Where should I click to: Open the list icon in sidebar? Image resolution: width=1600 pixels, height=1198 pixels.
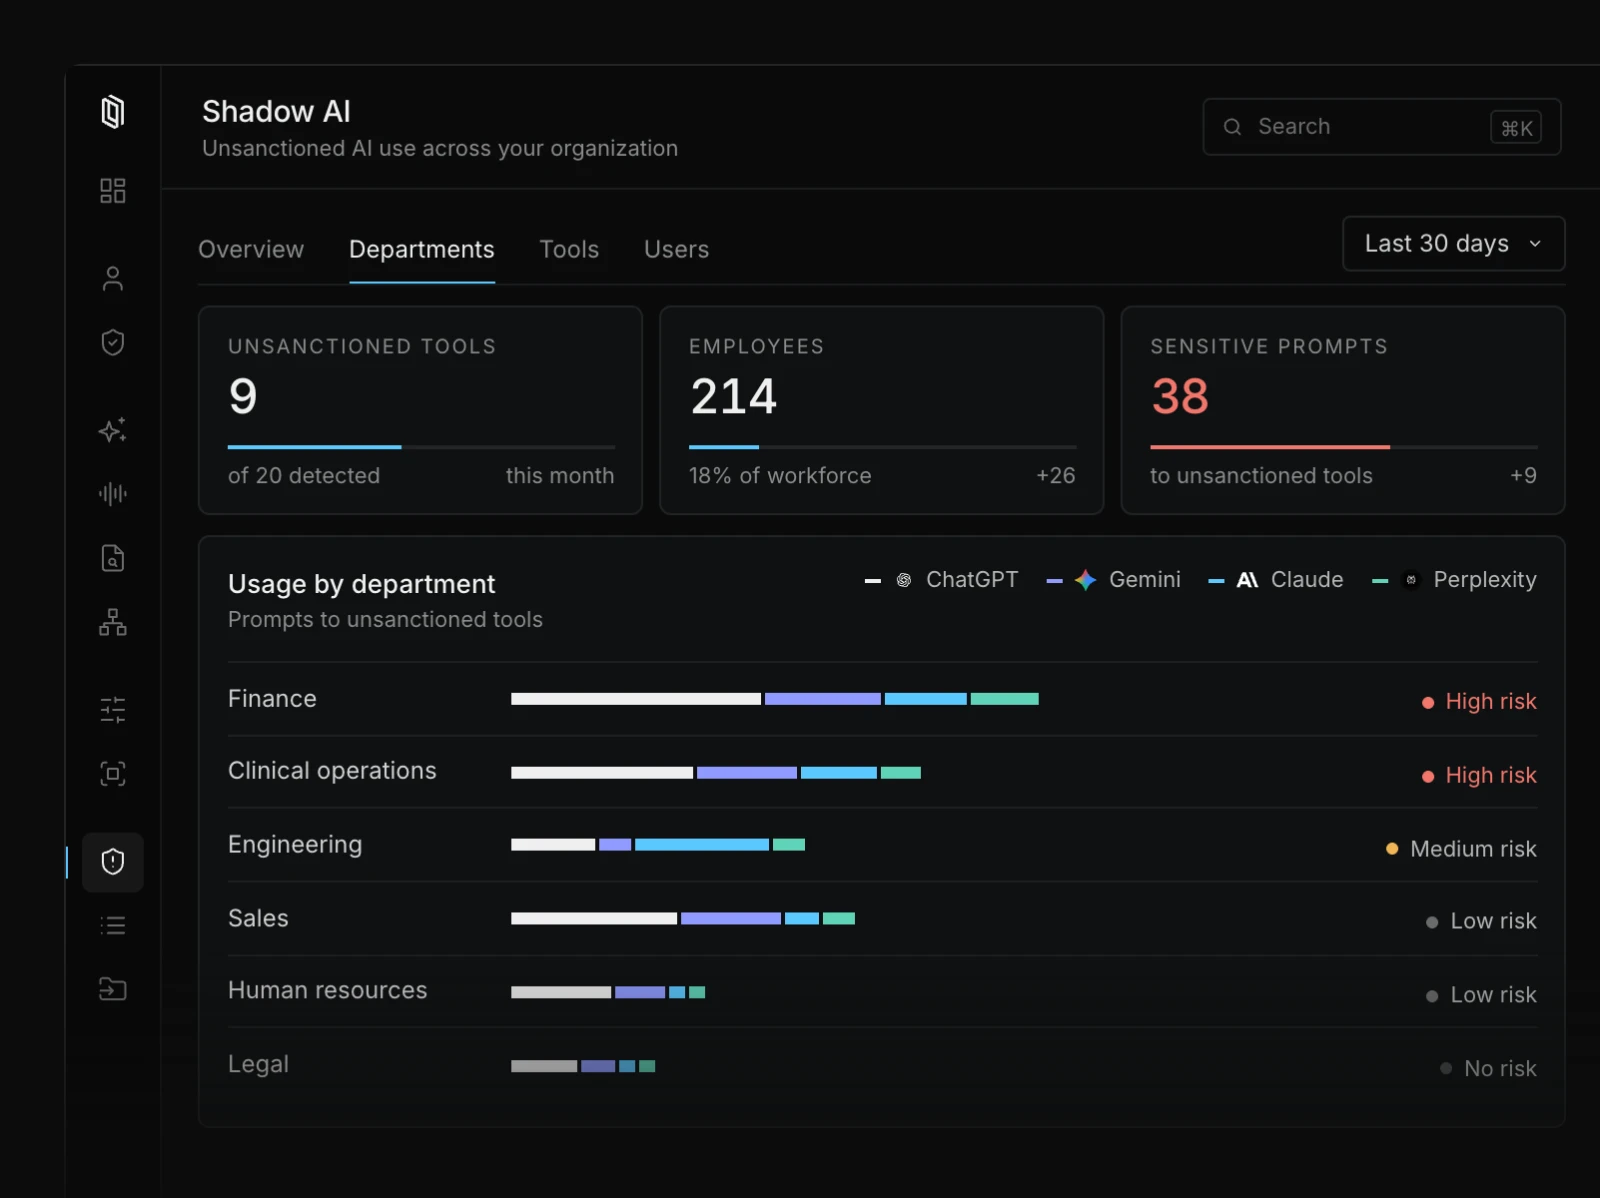coord(113,925)
